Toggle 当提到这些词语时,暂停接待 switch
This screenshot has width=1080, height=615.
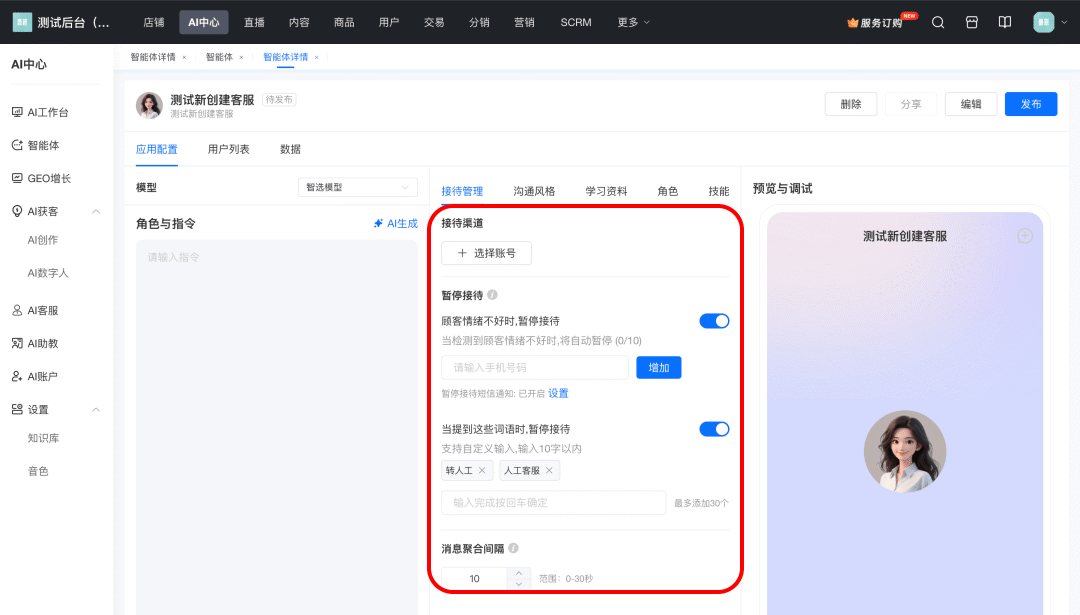tap(714, 429)
